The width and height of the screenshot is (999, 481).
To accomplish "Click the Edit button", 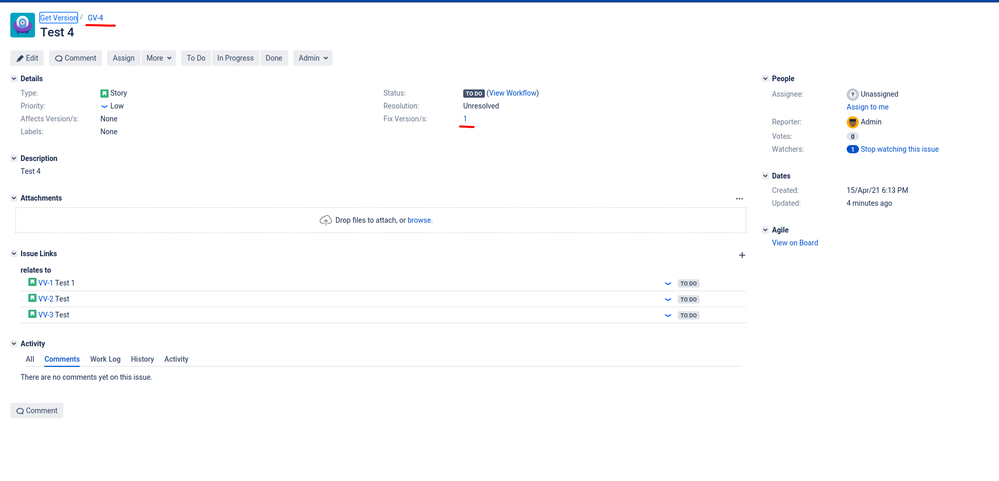I will pos(27,58).
